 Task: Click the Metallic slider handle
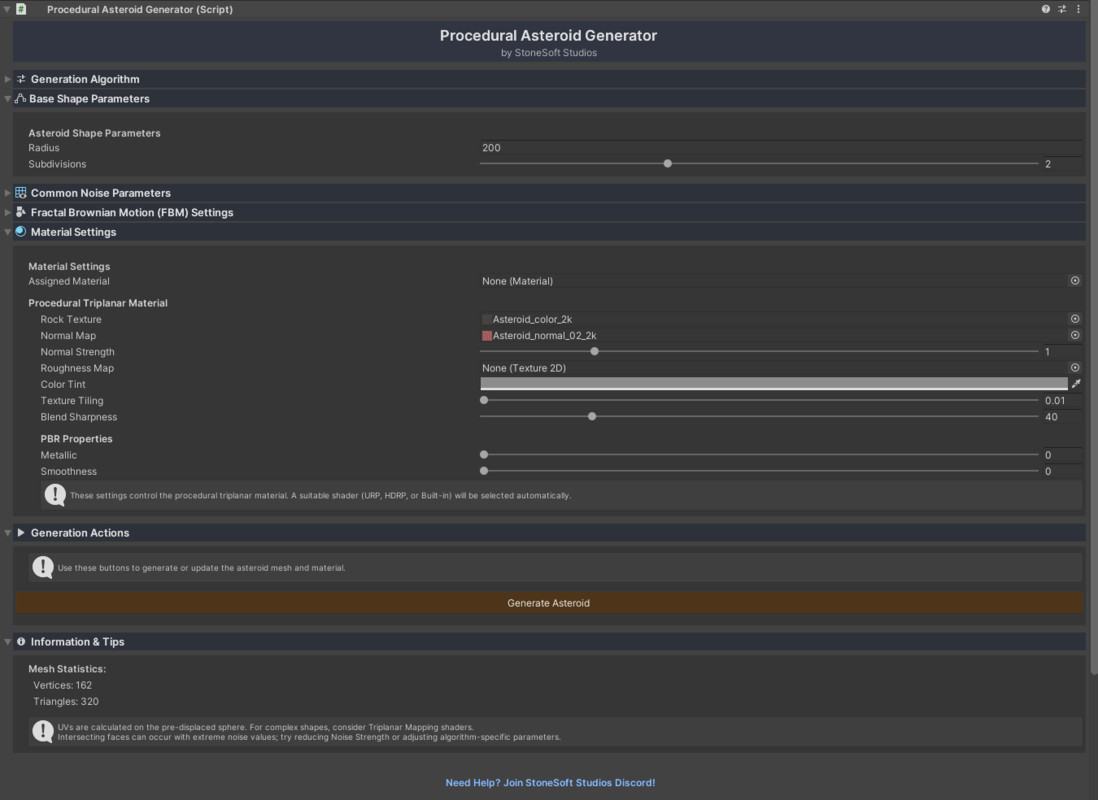(484, 455)
